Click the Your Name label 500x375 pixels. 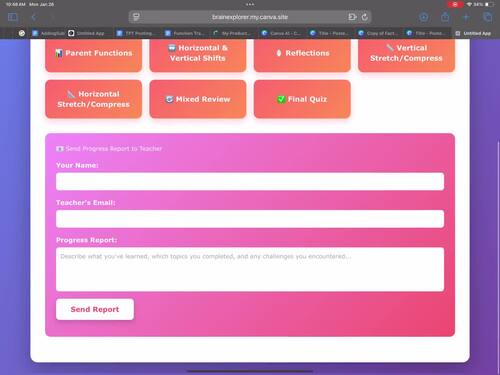click(x=77, y=165)
